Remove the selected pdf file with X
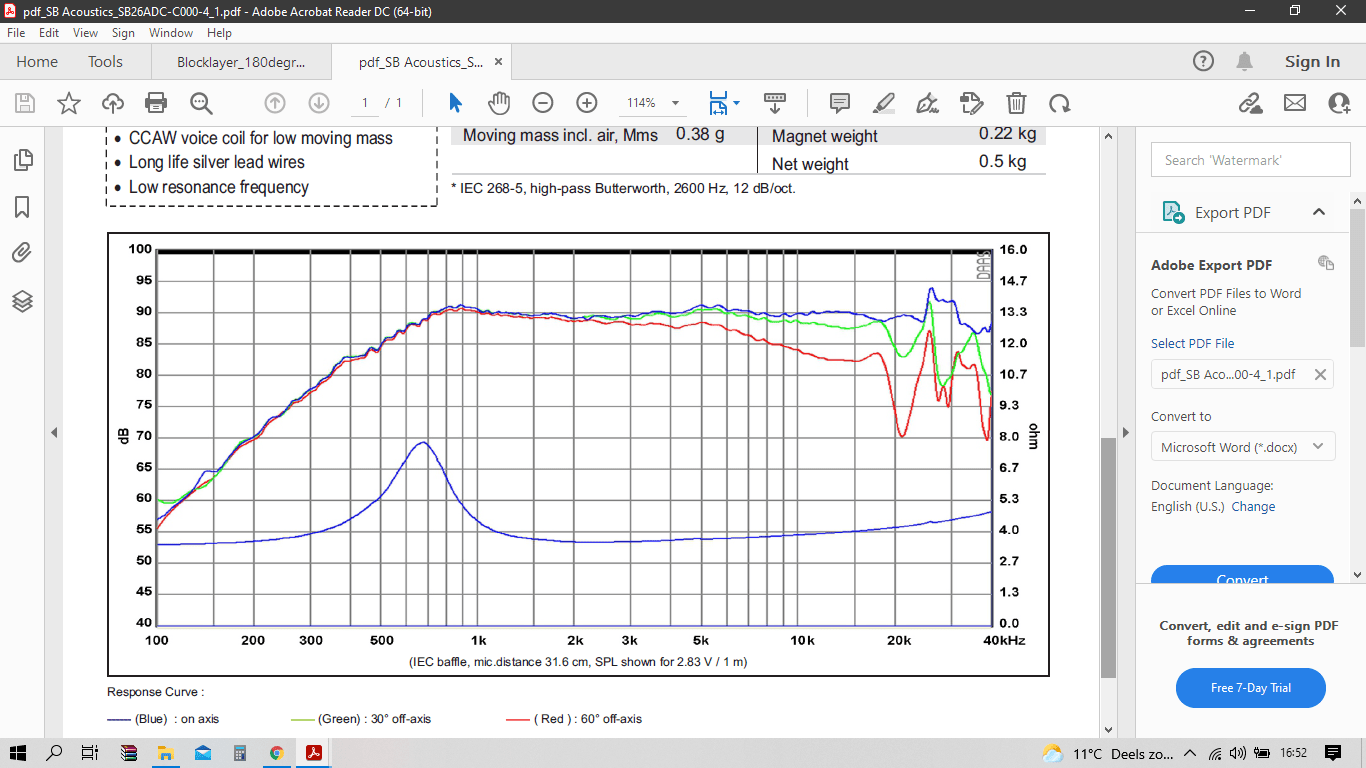The height and width of the screenshot is (768, 1366). click(x=1320, y=375)
